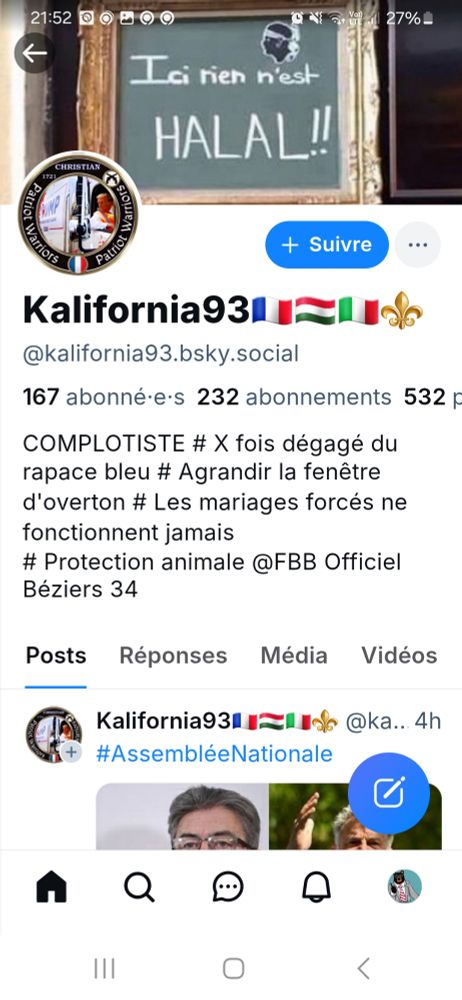
Task: Go to the Home feed icon
Action: [51, 886]
